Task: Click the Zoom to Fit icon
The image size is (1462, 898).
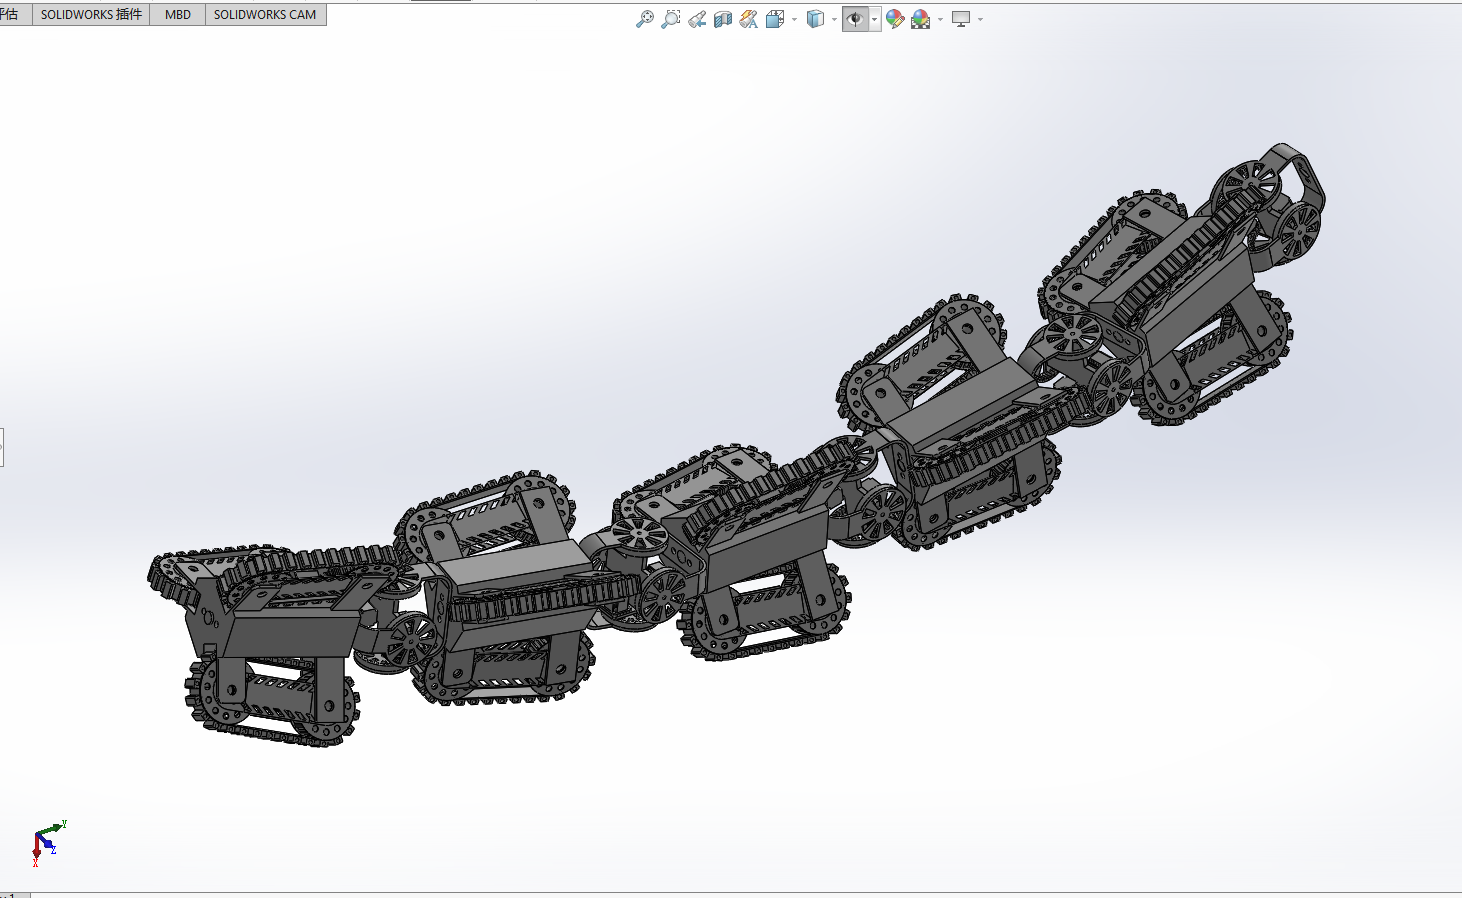Action: tap(645, 19)
